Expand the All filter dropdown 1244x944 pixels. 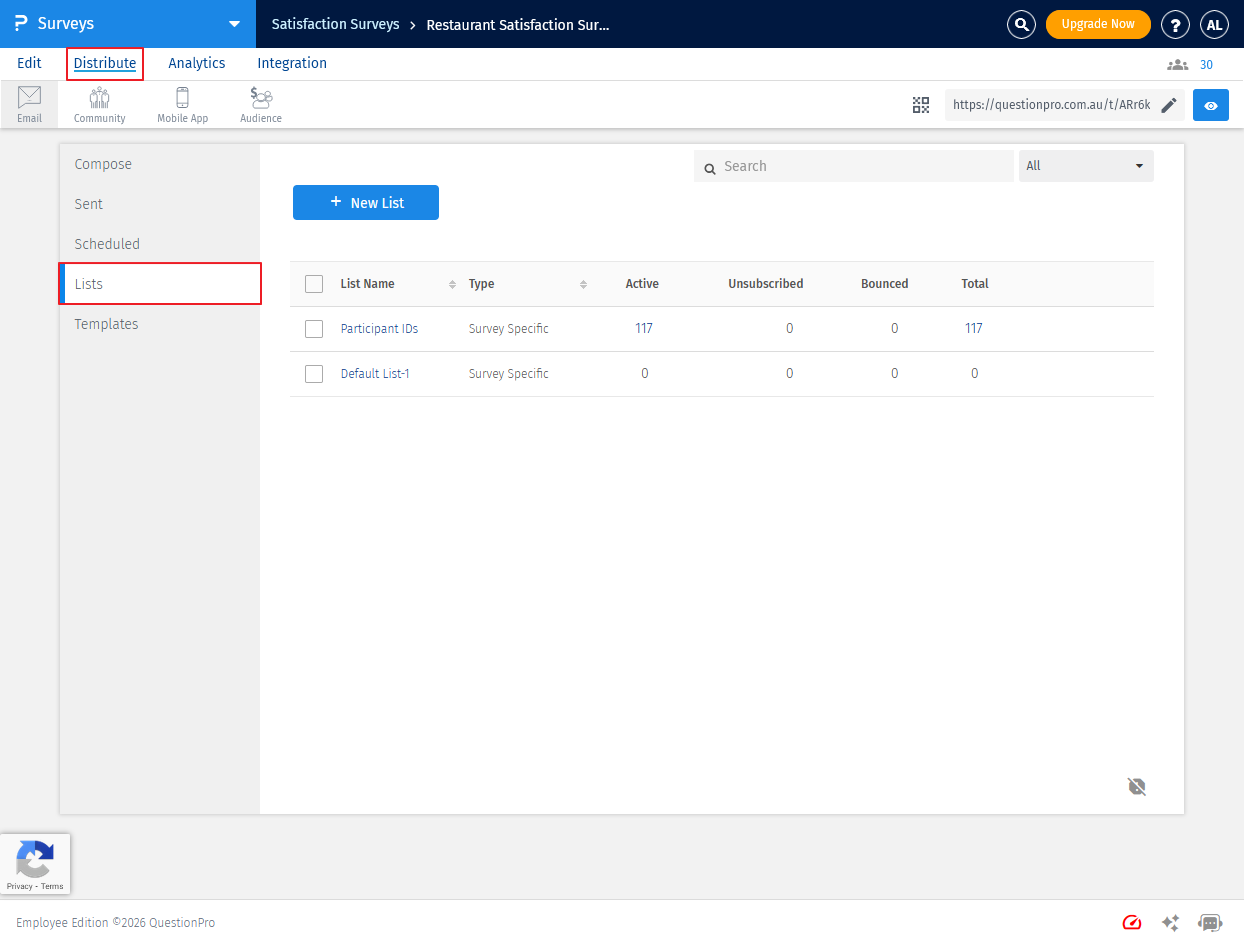1086,166
